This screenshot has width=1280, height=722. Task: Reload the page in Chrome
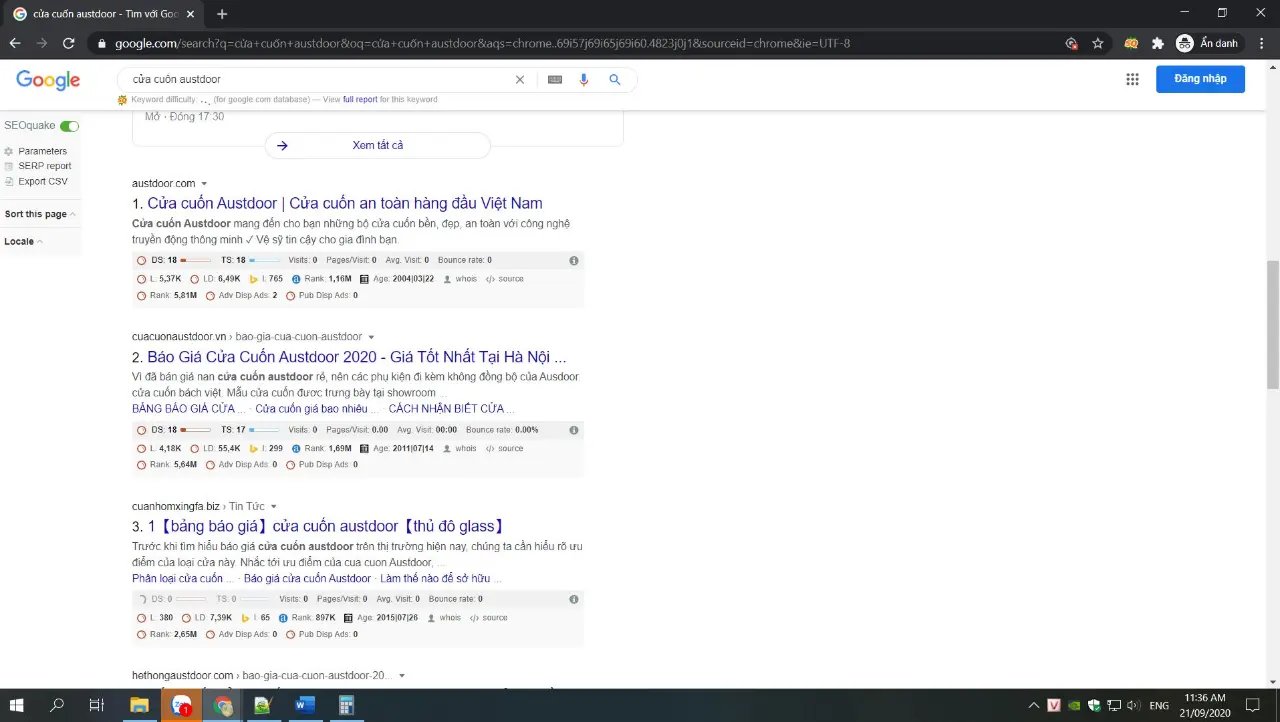68,43
